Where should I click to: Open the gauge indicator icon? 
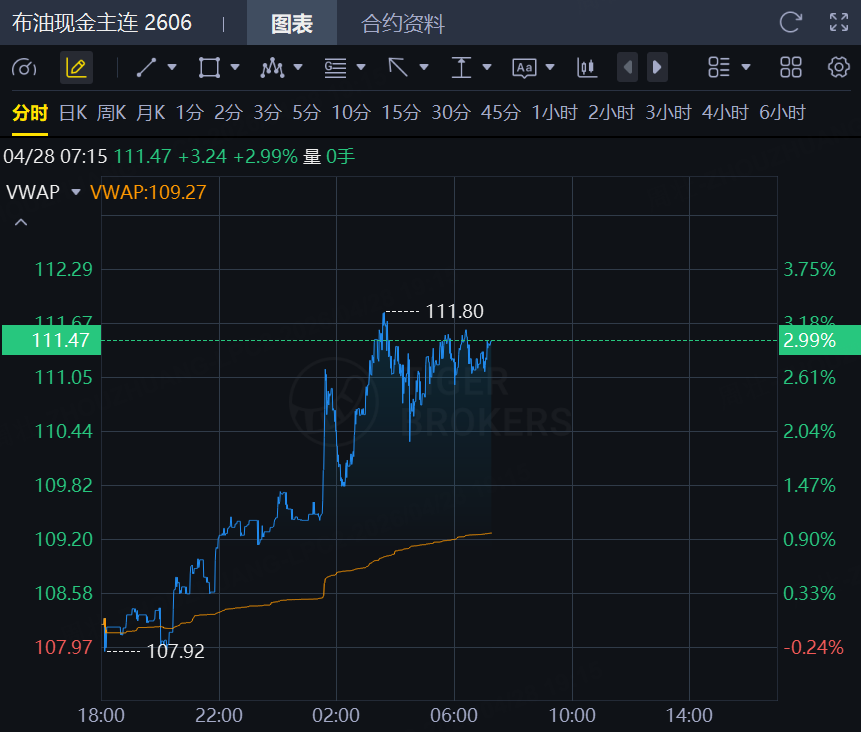[24, 68]
